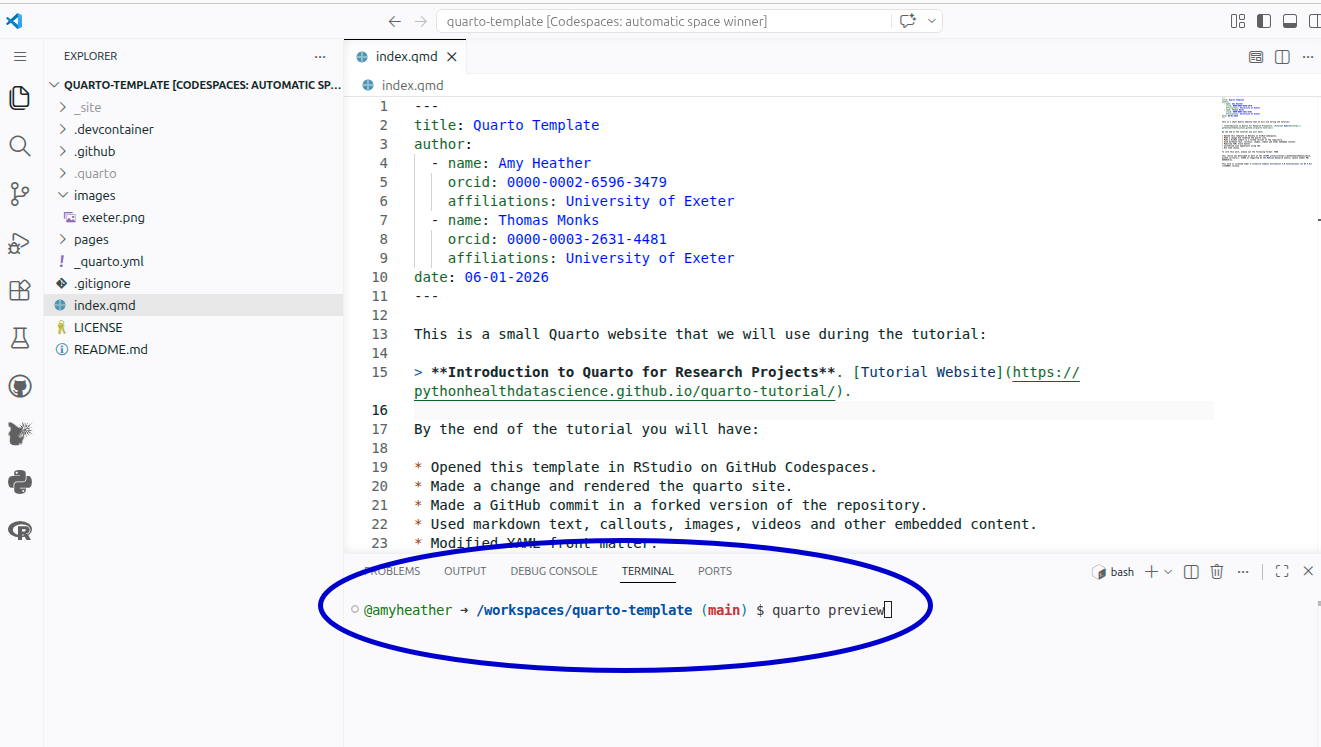
Task: Switch to the PROBLEMS panel tab
Action: (392, 571)
